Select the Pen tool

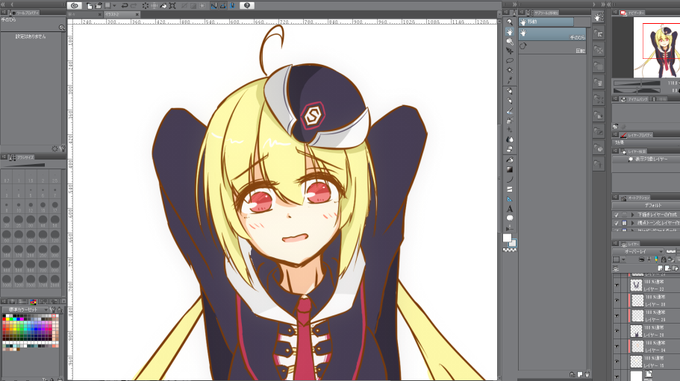point(510,91)
